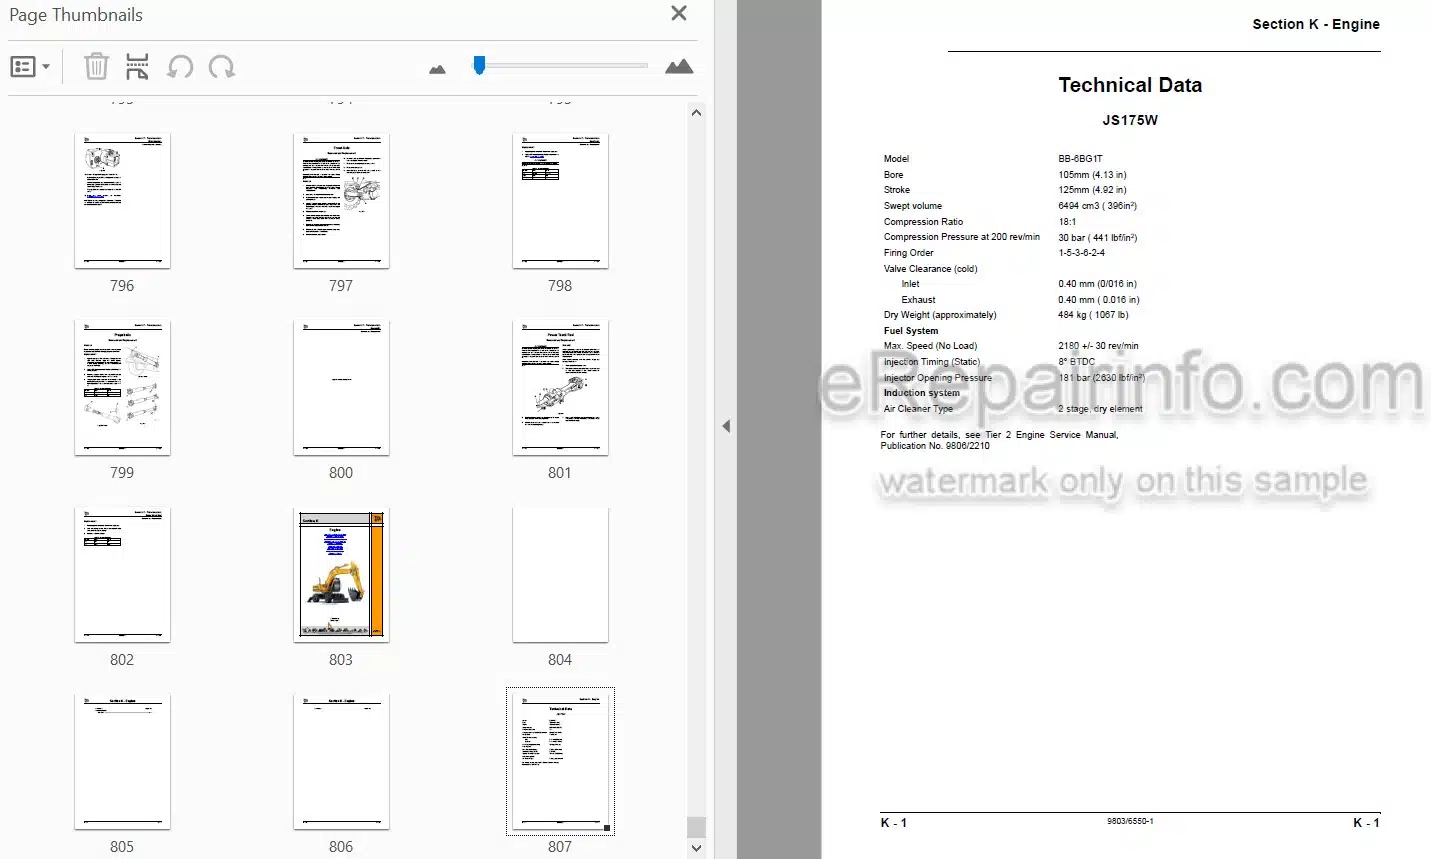Select page 797 thumbnail

point(341,201)
